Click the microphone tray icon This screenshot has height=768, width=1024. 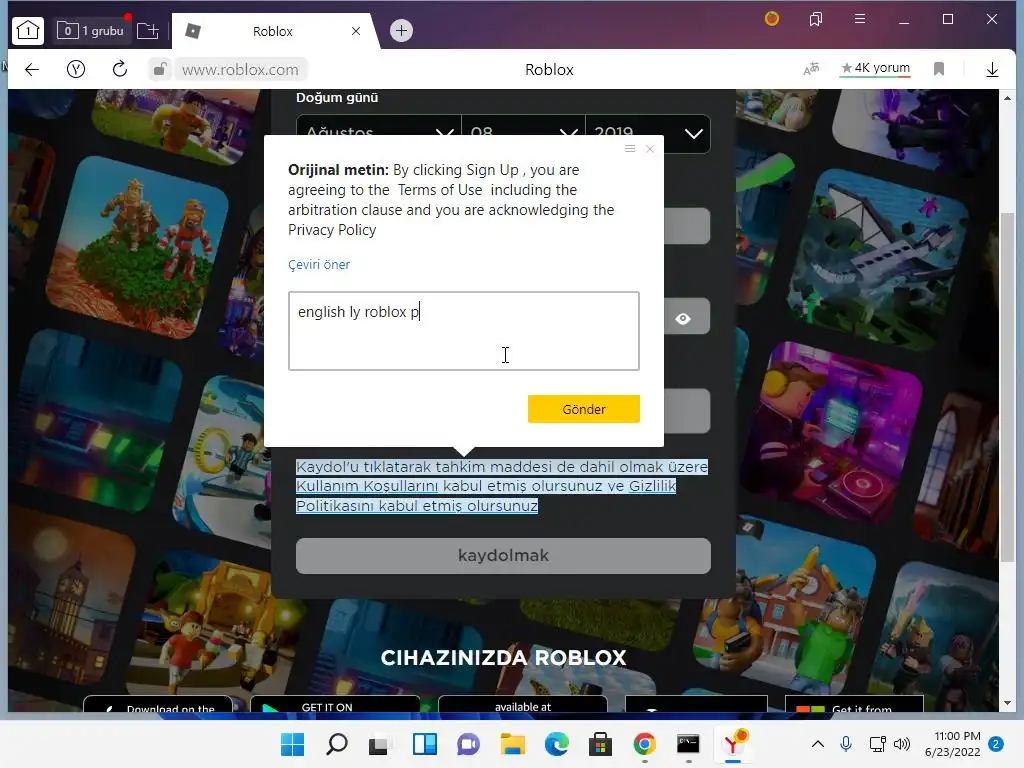[x=846, y=744]
